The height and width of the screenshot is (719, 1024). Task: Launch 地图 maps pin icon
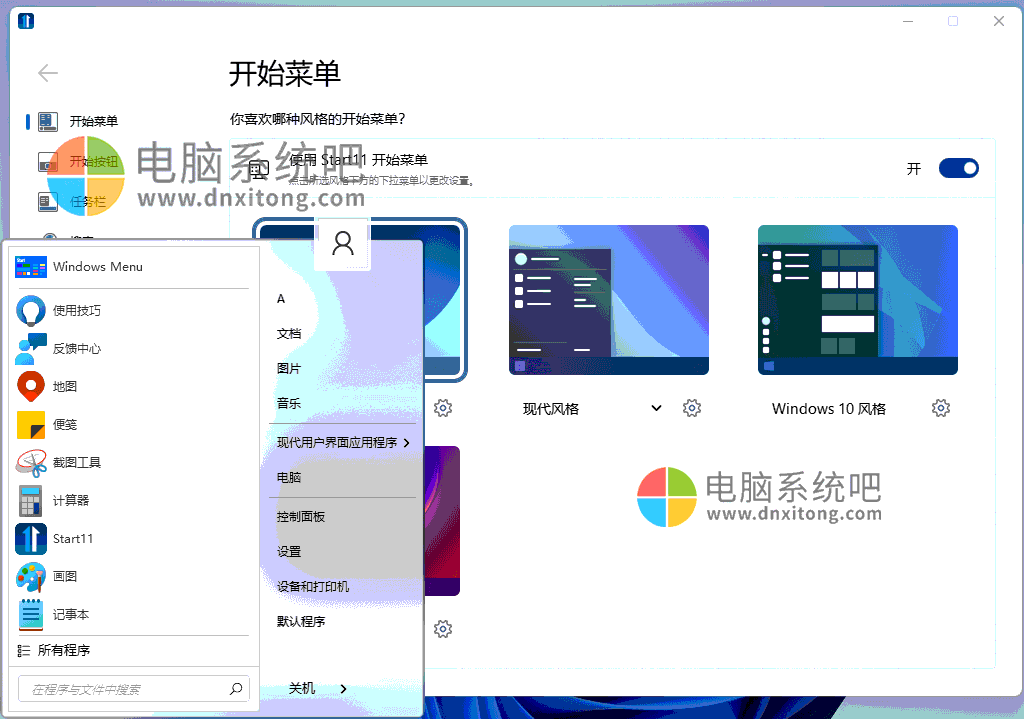31,386
